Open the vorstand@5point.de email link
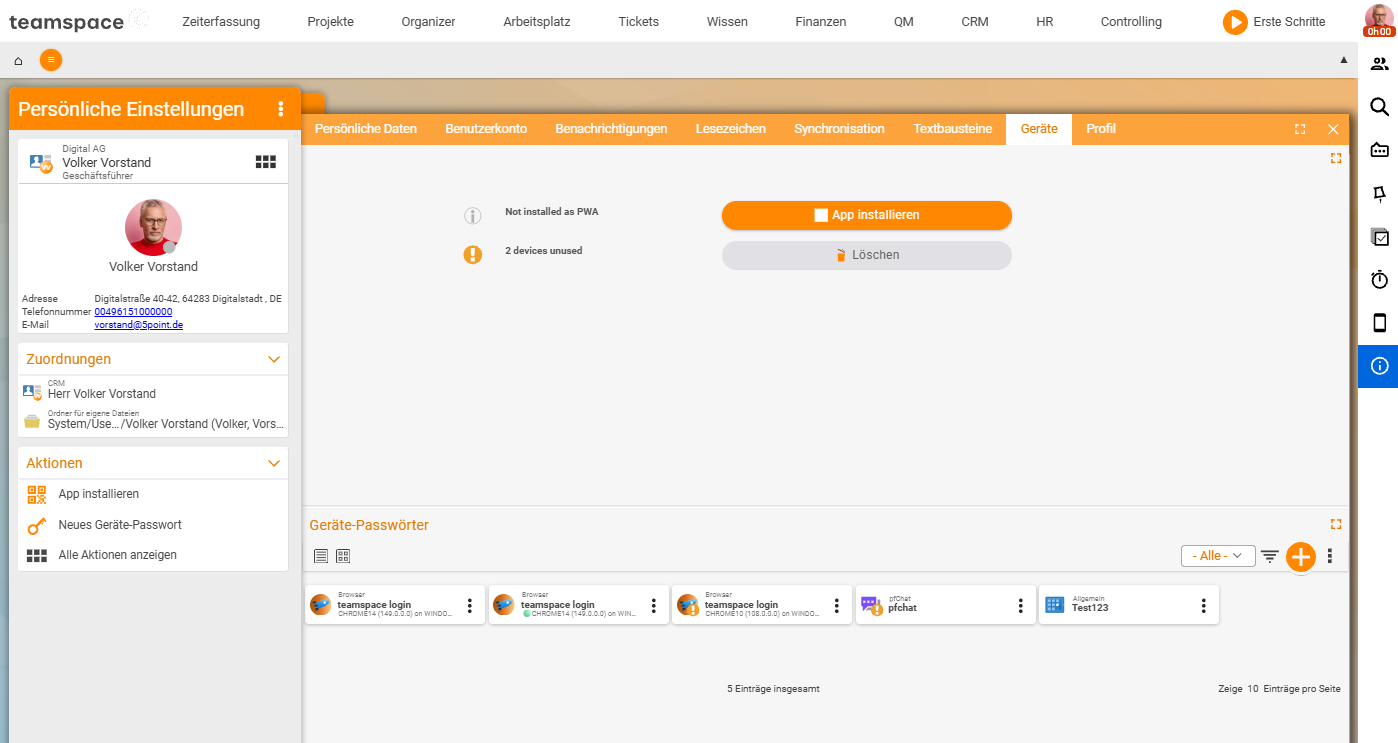 pos(139,325)
